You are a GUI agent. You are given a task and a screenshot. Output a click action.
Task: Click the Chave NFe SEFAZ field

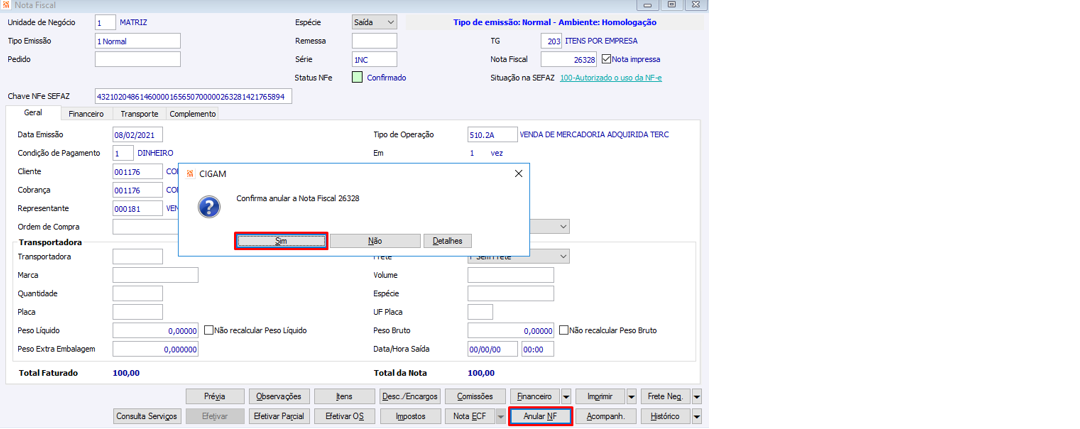click(x=194, y=96)
